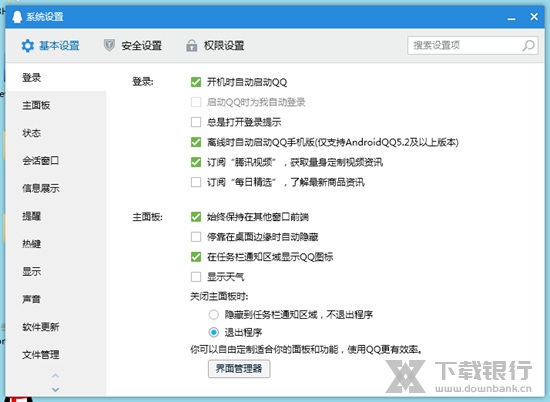Click the QQ penguin icon in title bar
Image resolution: width=550 pixels, height=402 pixels.
click(17, 16)
